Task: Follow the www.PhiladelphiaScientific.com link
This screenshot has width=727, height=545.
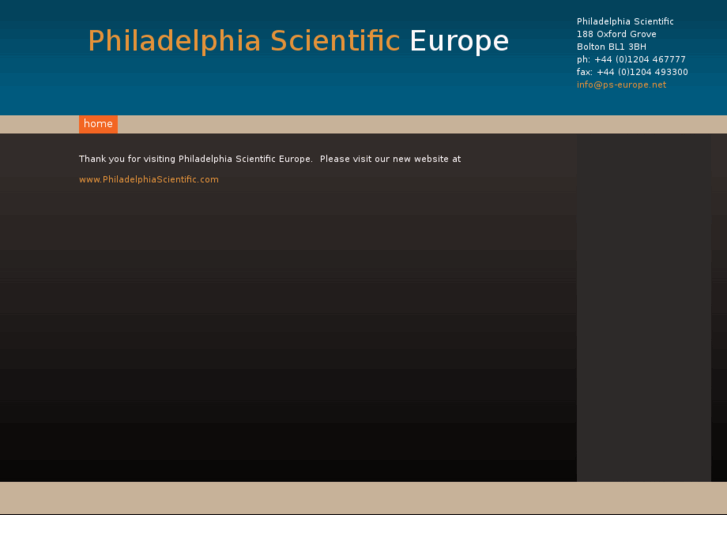Action: (149, 180)
